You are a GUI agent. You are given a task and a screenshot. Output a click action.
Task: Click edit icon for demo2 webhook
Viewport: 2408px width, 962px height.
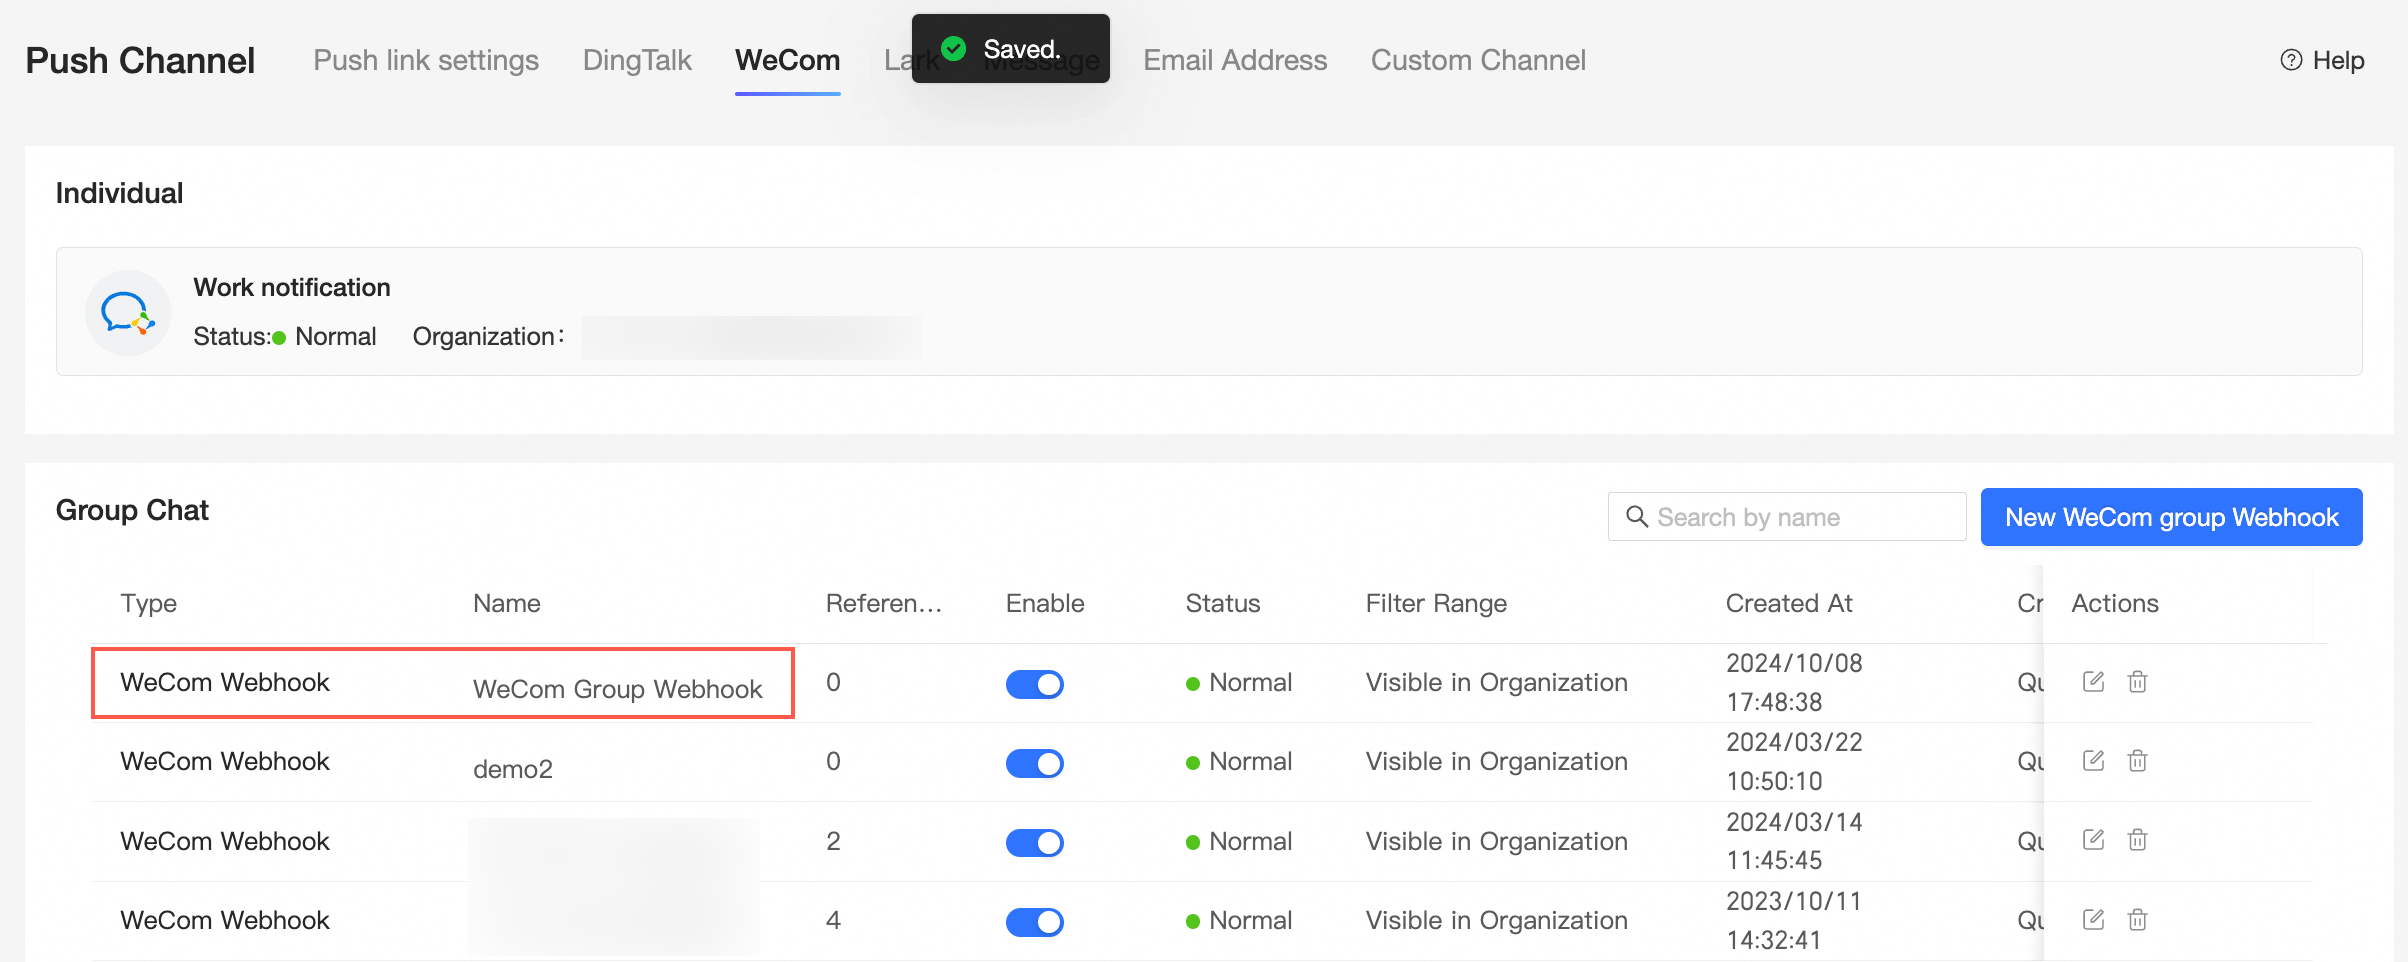(x=2093, y=761)
